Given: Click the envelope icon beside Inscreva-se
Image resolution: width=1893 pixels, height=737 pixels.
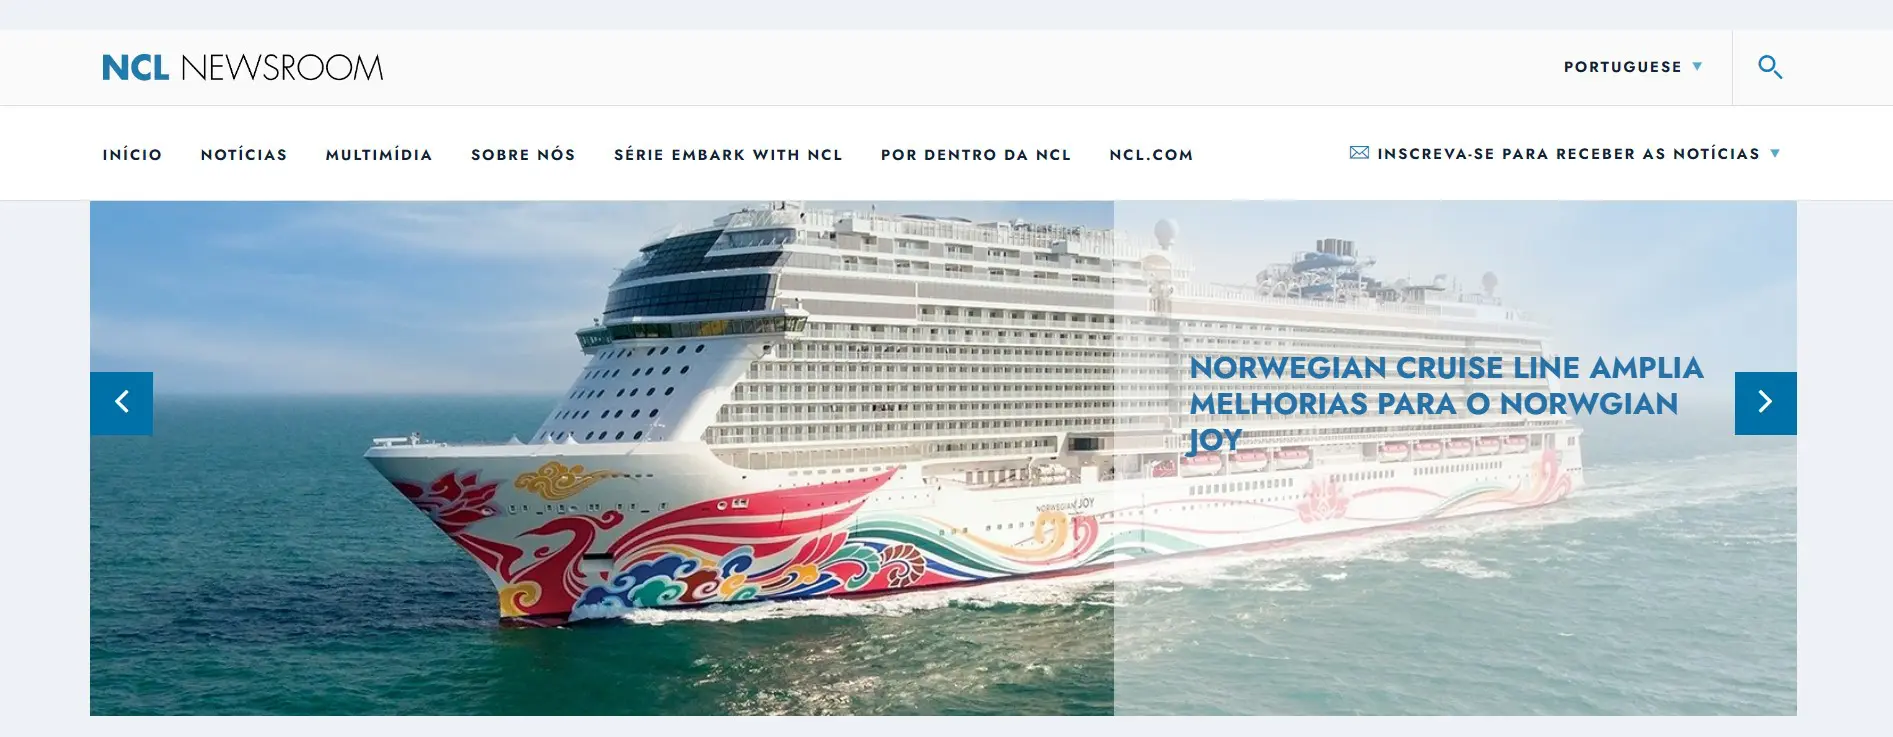Looking at the screenshot, I should tap(1359, 153).
